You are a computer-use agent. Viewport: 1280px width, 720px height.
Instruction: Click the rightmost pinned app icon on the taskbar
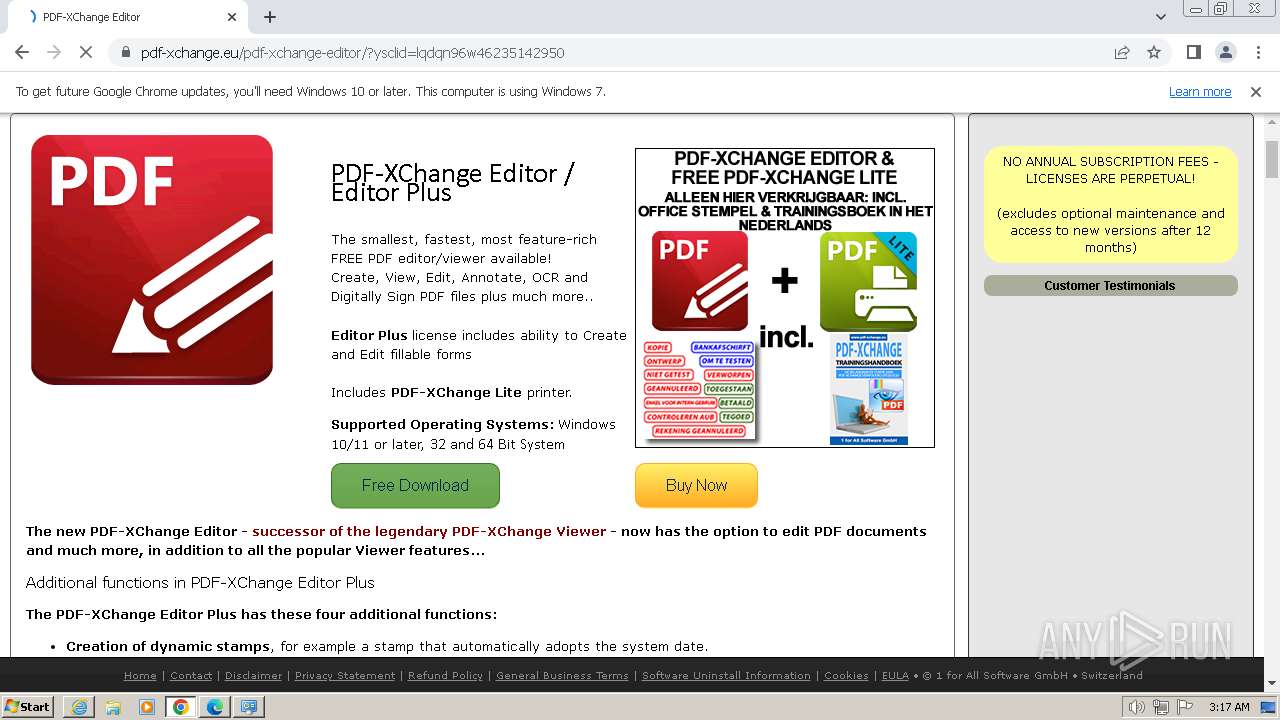click(x=249, y=707)
